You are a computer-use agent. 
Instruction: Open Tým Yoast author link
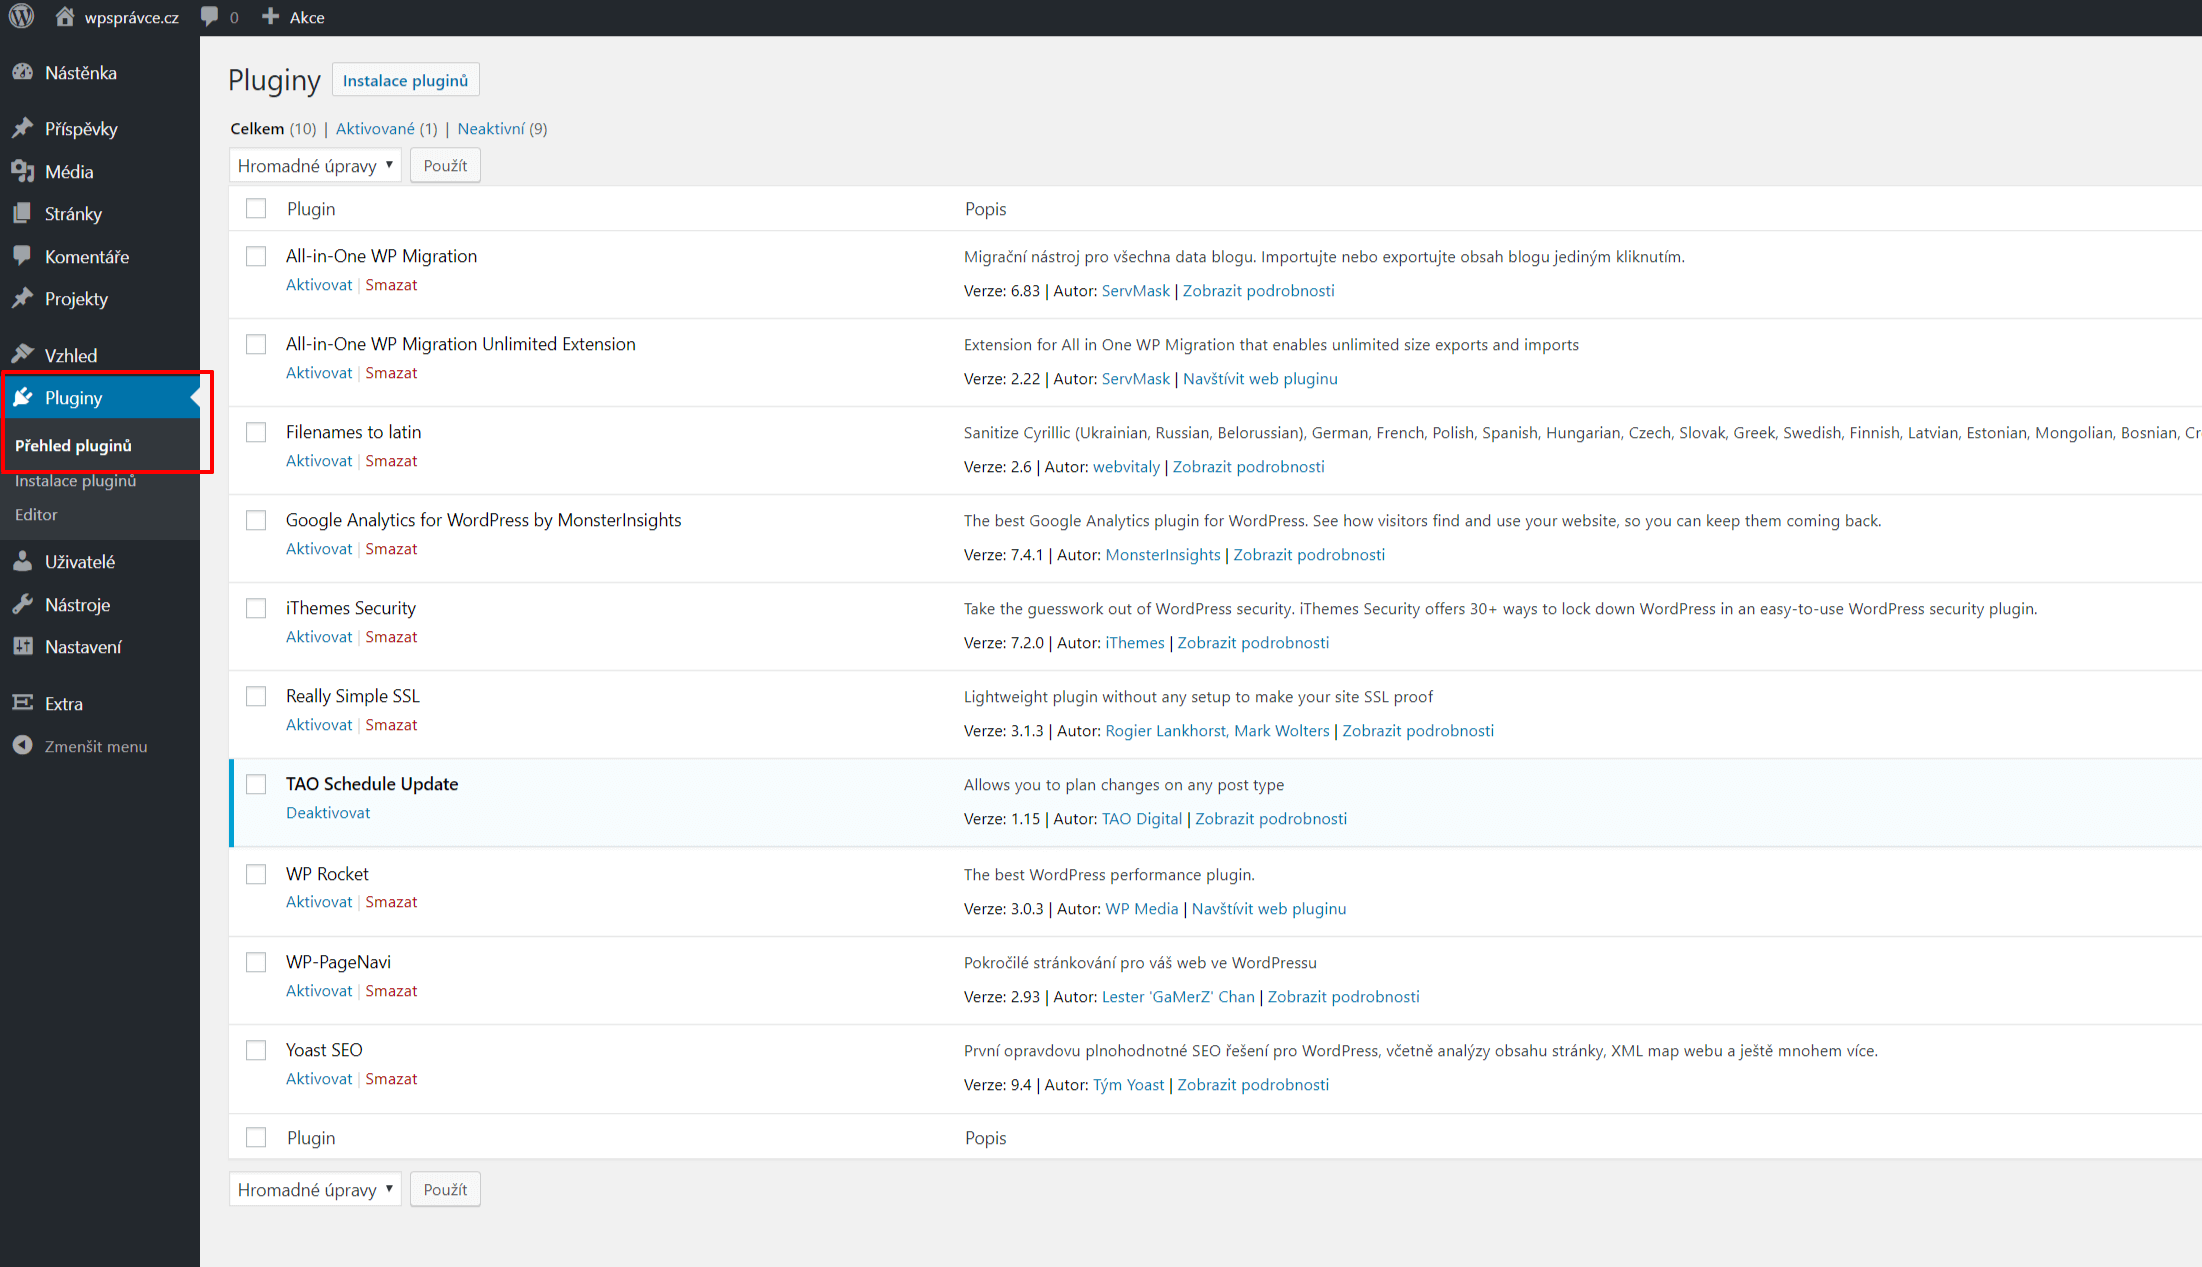point(1129,1085)
